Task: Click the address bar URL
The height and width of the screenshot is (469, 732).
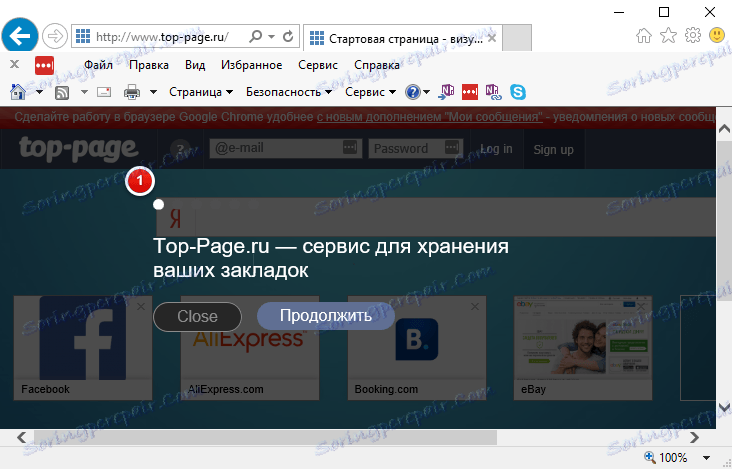Action: click(x=162, y=36)
